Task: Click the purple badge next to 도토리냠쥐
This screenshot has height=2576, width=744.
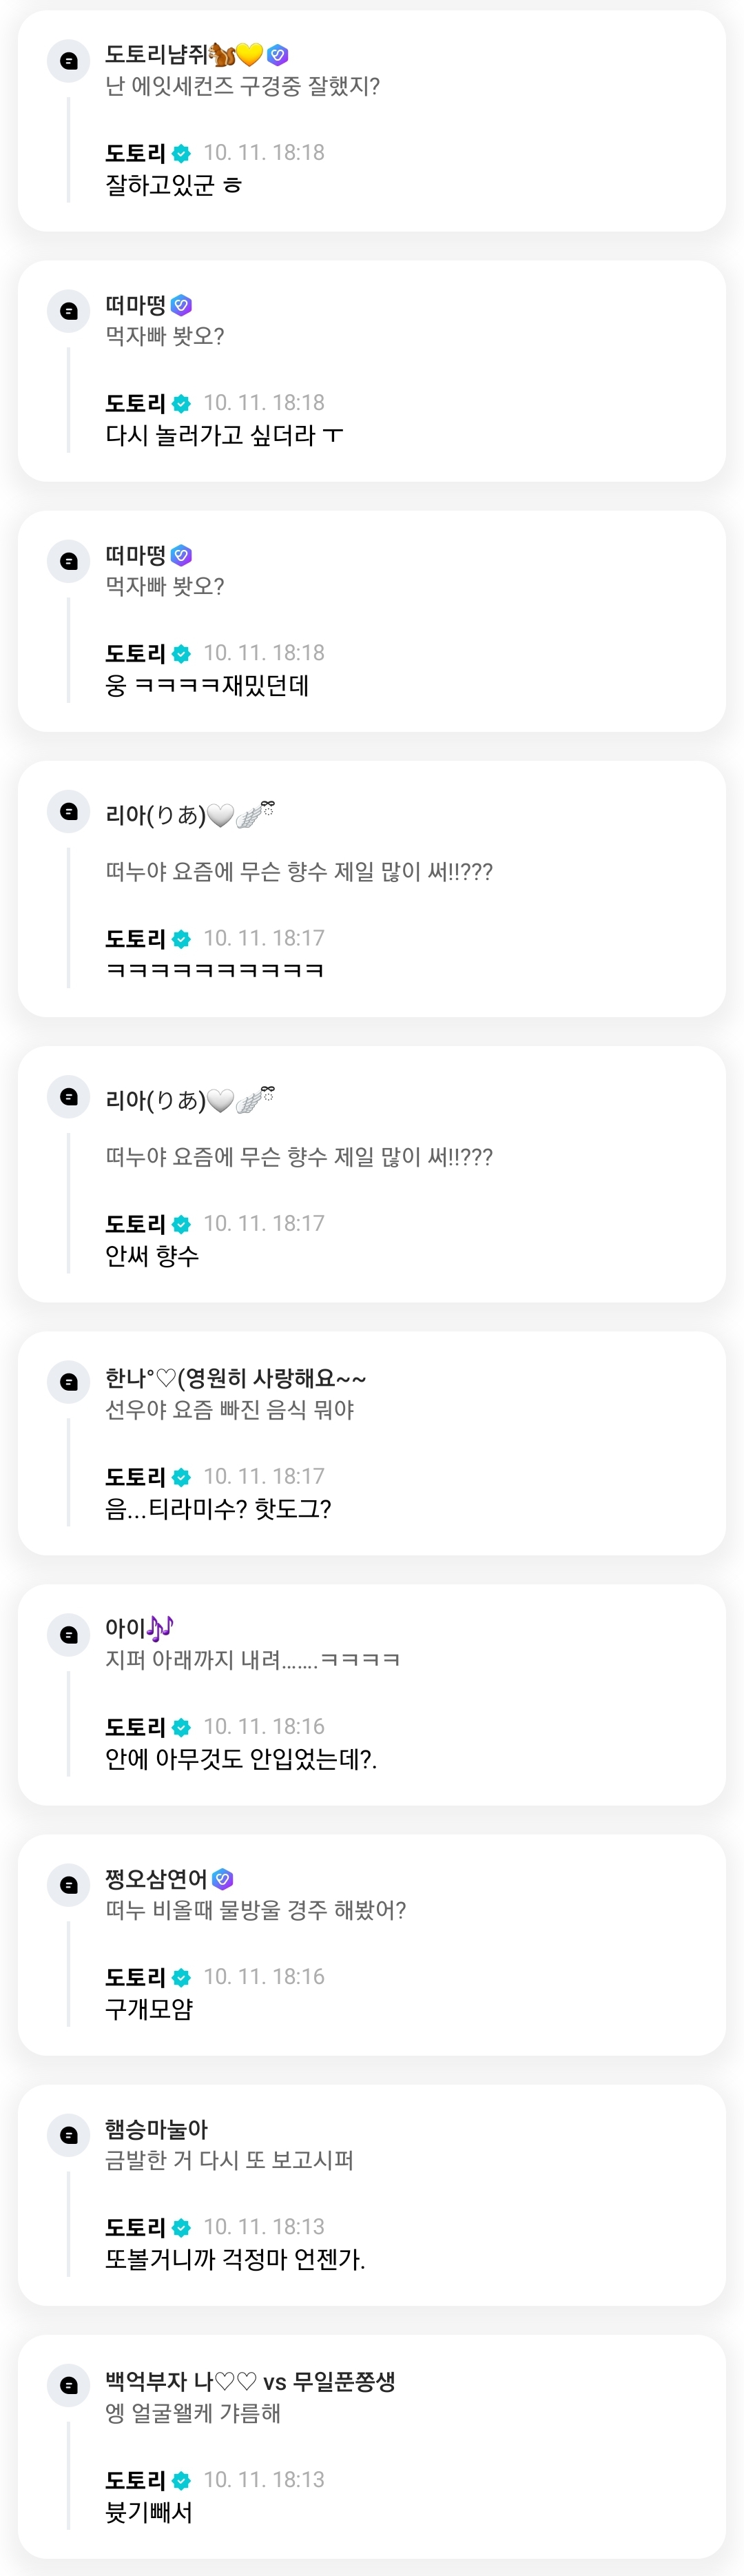Action: [278, 55]
